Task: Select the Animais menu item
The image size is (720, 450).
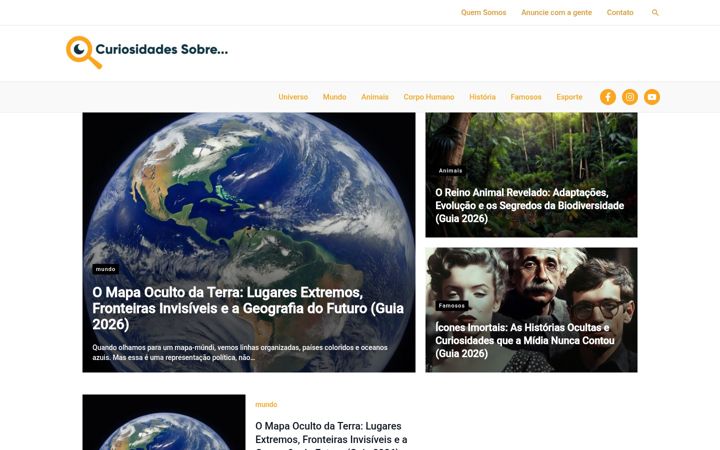Action: (375, 97)
